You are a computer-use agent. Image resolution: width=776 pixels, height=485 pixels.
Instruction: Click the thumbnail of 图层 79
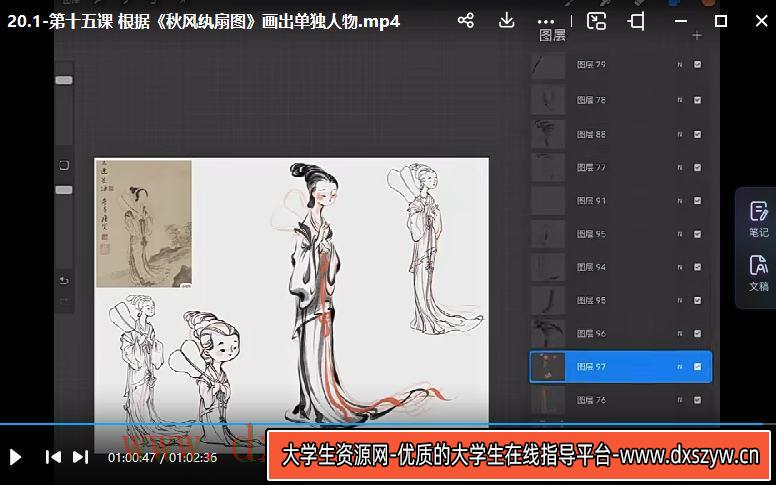point(548,65)
